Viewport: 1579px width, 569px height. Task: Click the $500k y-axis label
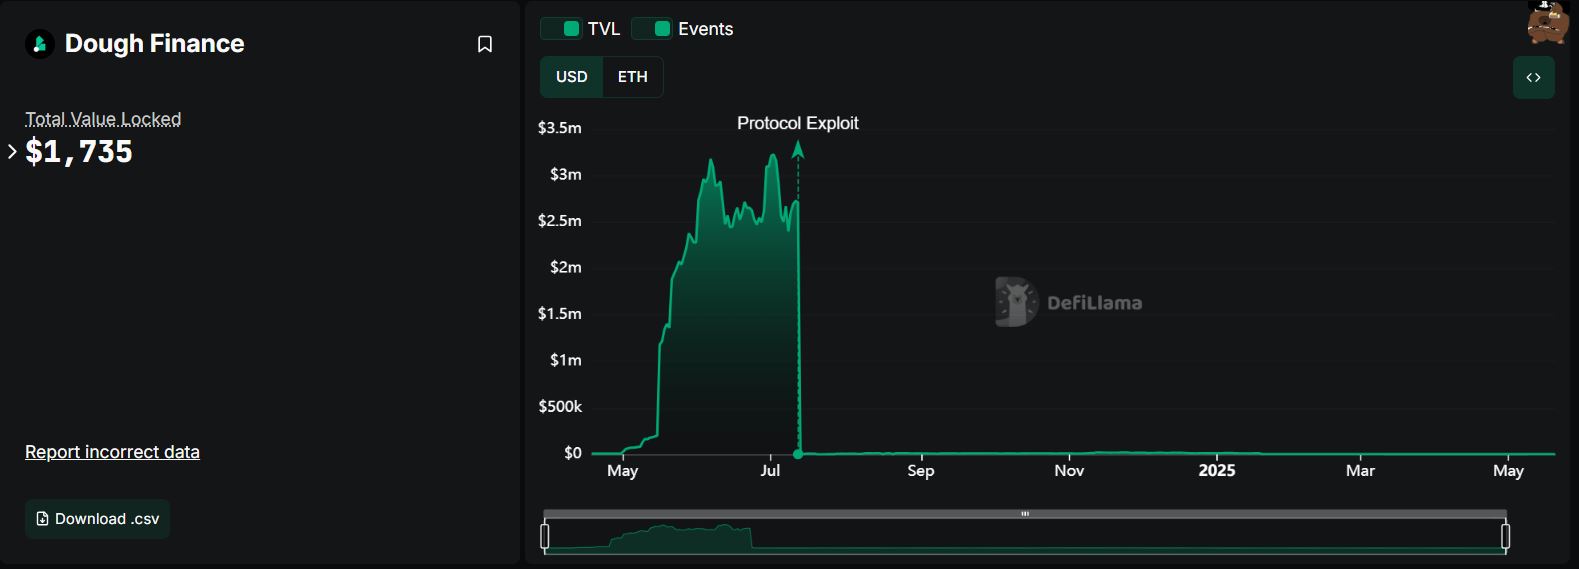coord(560,407)
